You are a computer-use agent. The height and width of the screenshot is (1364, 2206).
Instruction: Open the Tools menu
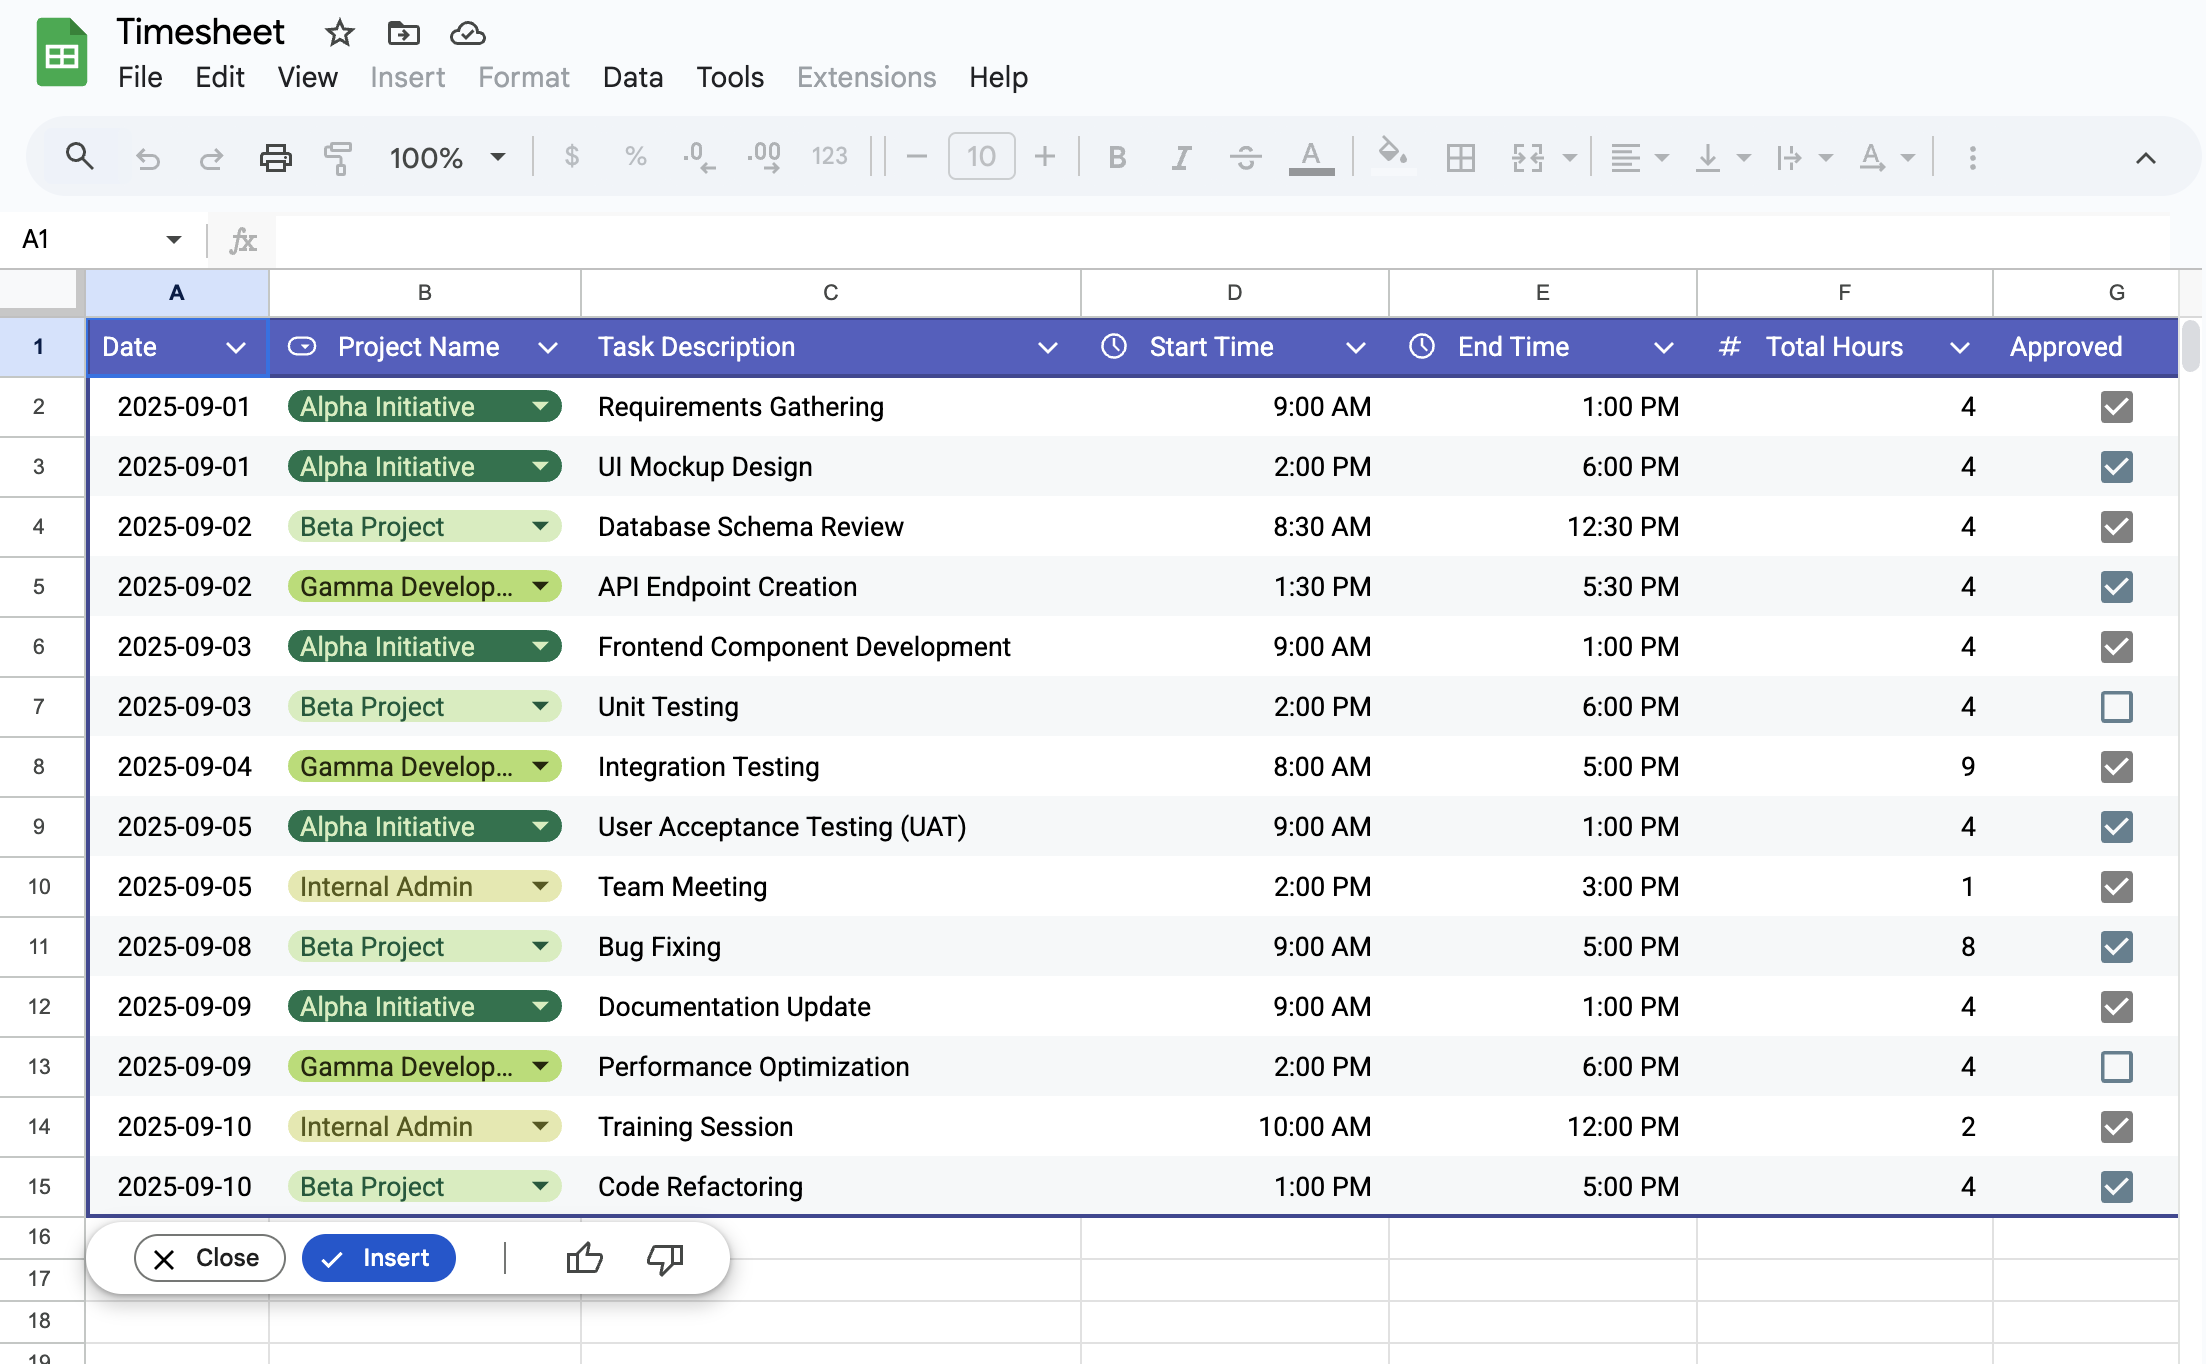(729, 77)
